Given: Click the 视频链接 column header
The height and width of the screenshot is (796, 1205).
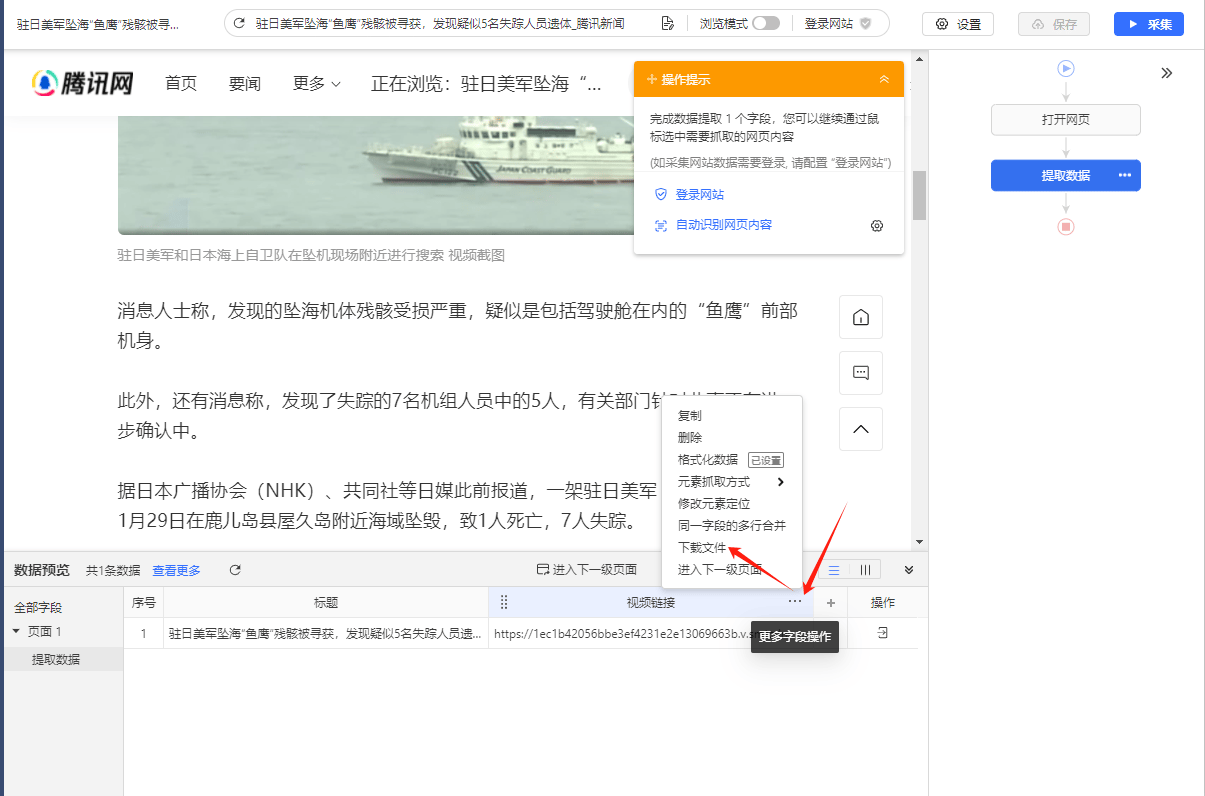Looking at the screenshot, I should [651, 602].
